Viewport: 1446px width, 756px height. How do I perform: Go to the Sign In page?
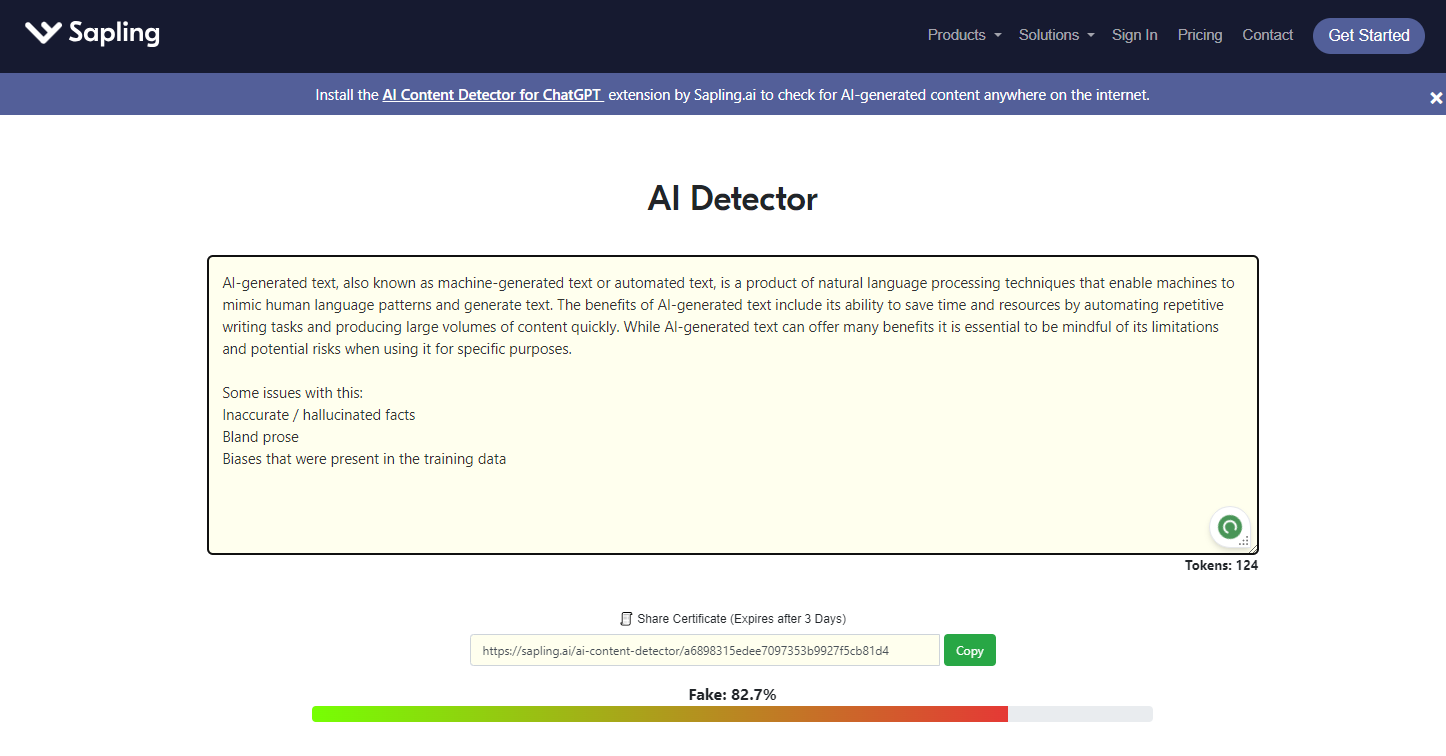1134,35
